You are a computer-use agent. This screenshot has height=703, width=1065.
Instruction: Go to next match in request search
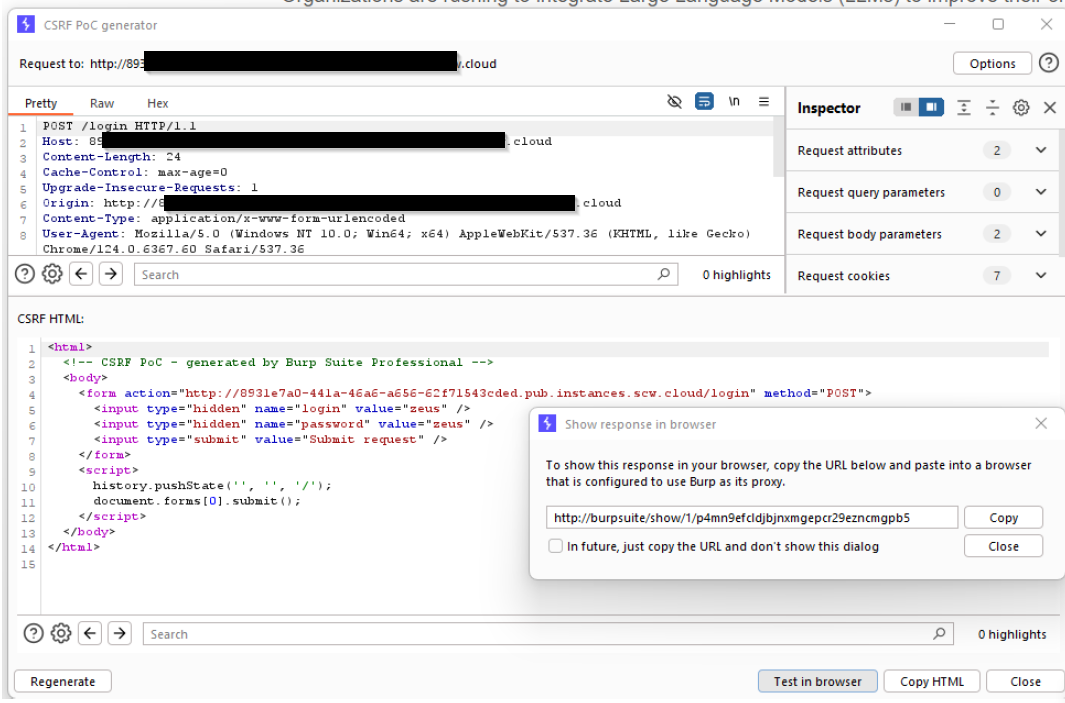coord(111,274)
